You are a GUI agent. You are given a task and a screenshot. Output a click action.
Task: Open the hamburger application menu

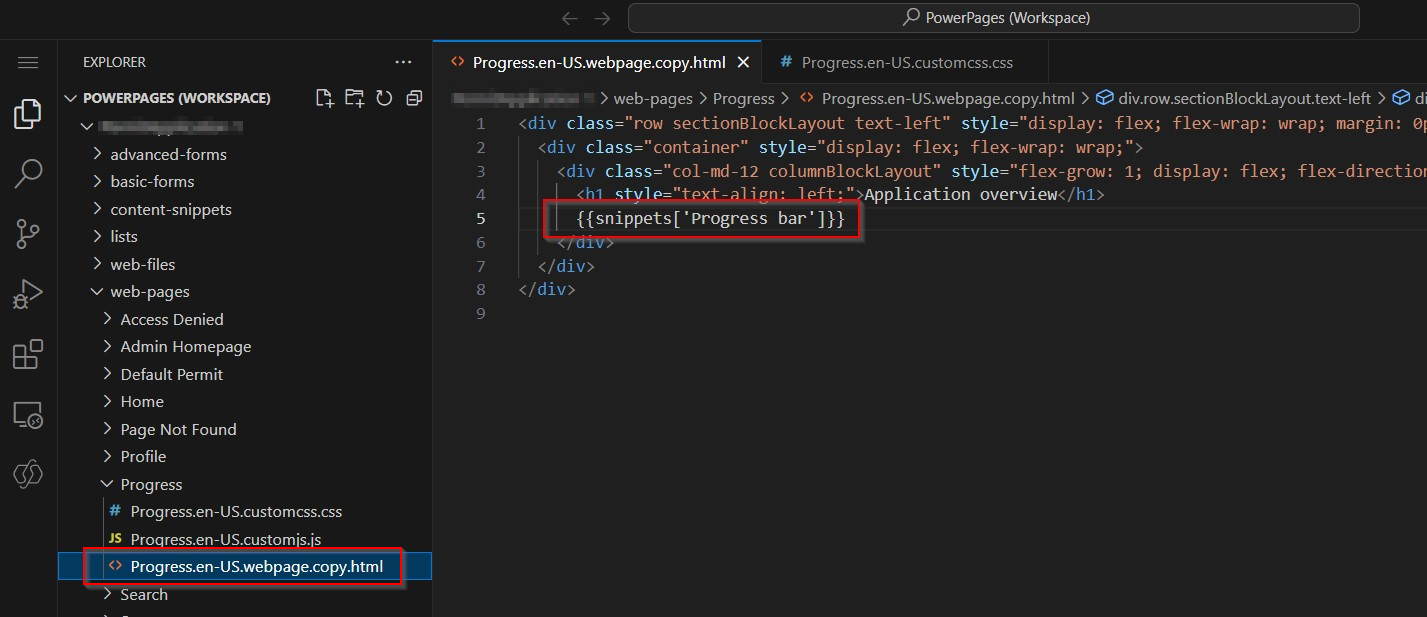click(28, 62)
